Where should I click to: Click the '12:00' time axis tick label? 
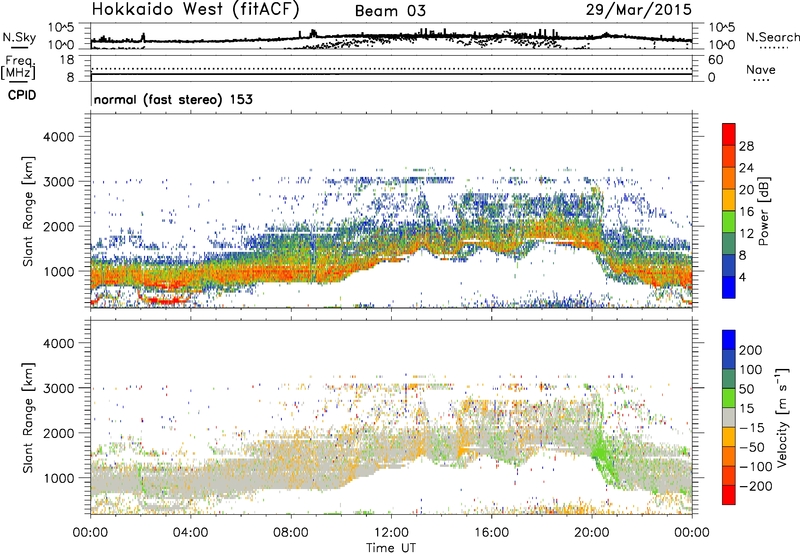coord(391,533)
